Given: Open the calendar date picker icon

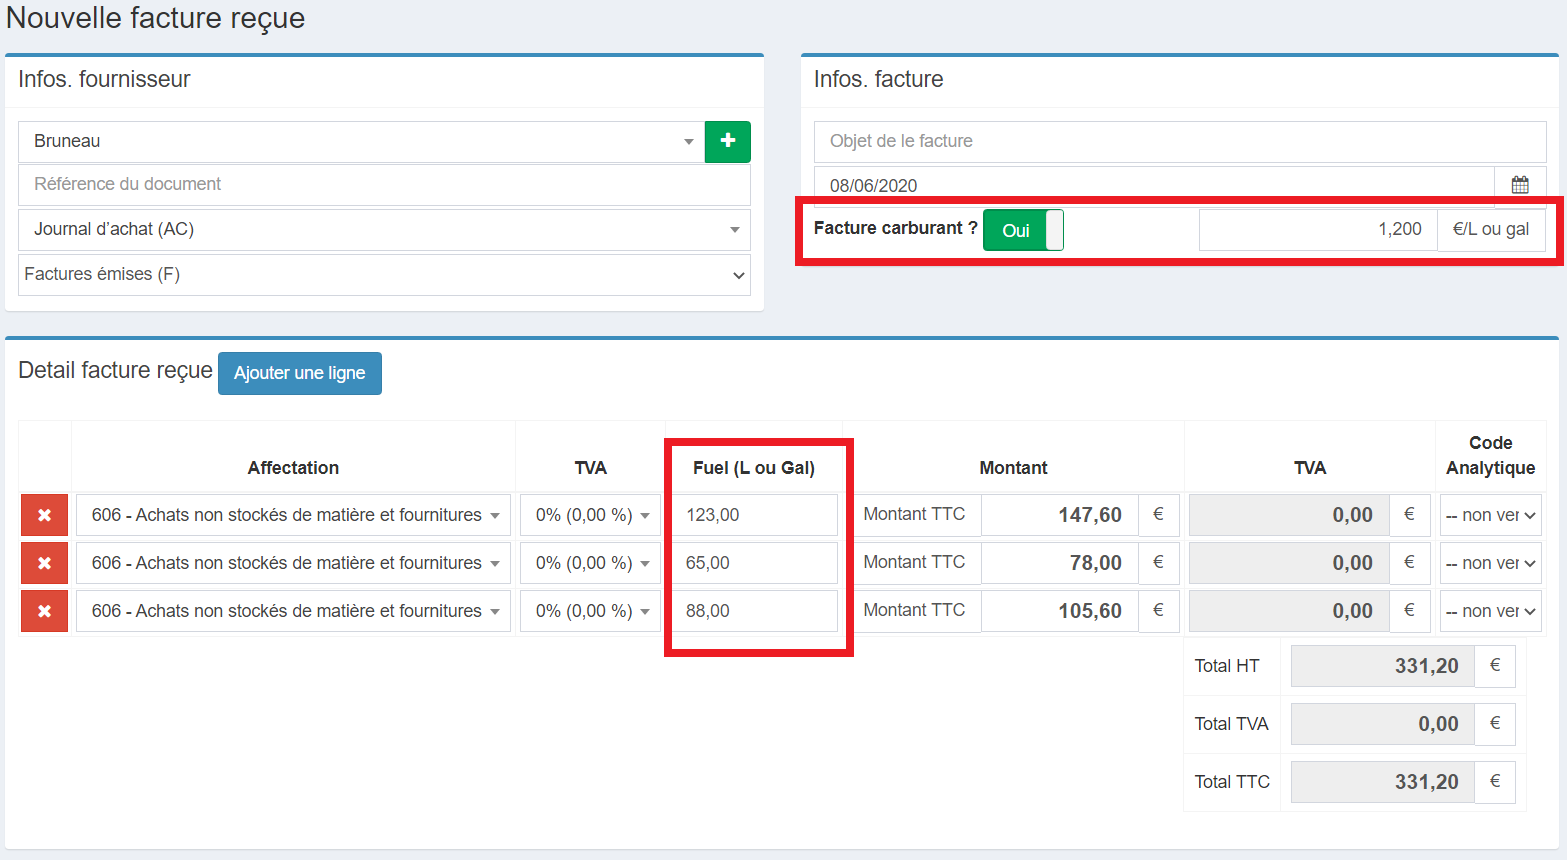Looking at the screenshot, I should click(1520, 185).
